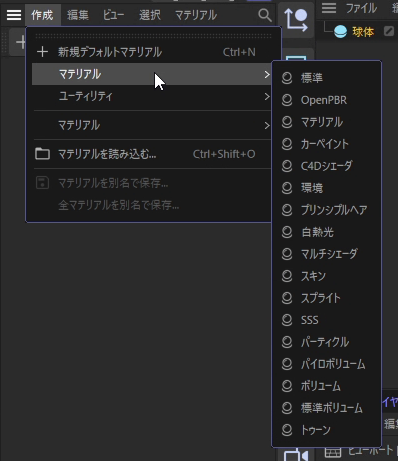Open the object manager hamburger menu

point(329,8)
